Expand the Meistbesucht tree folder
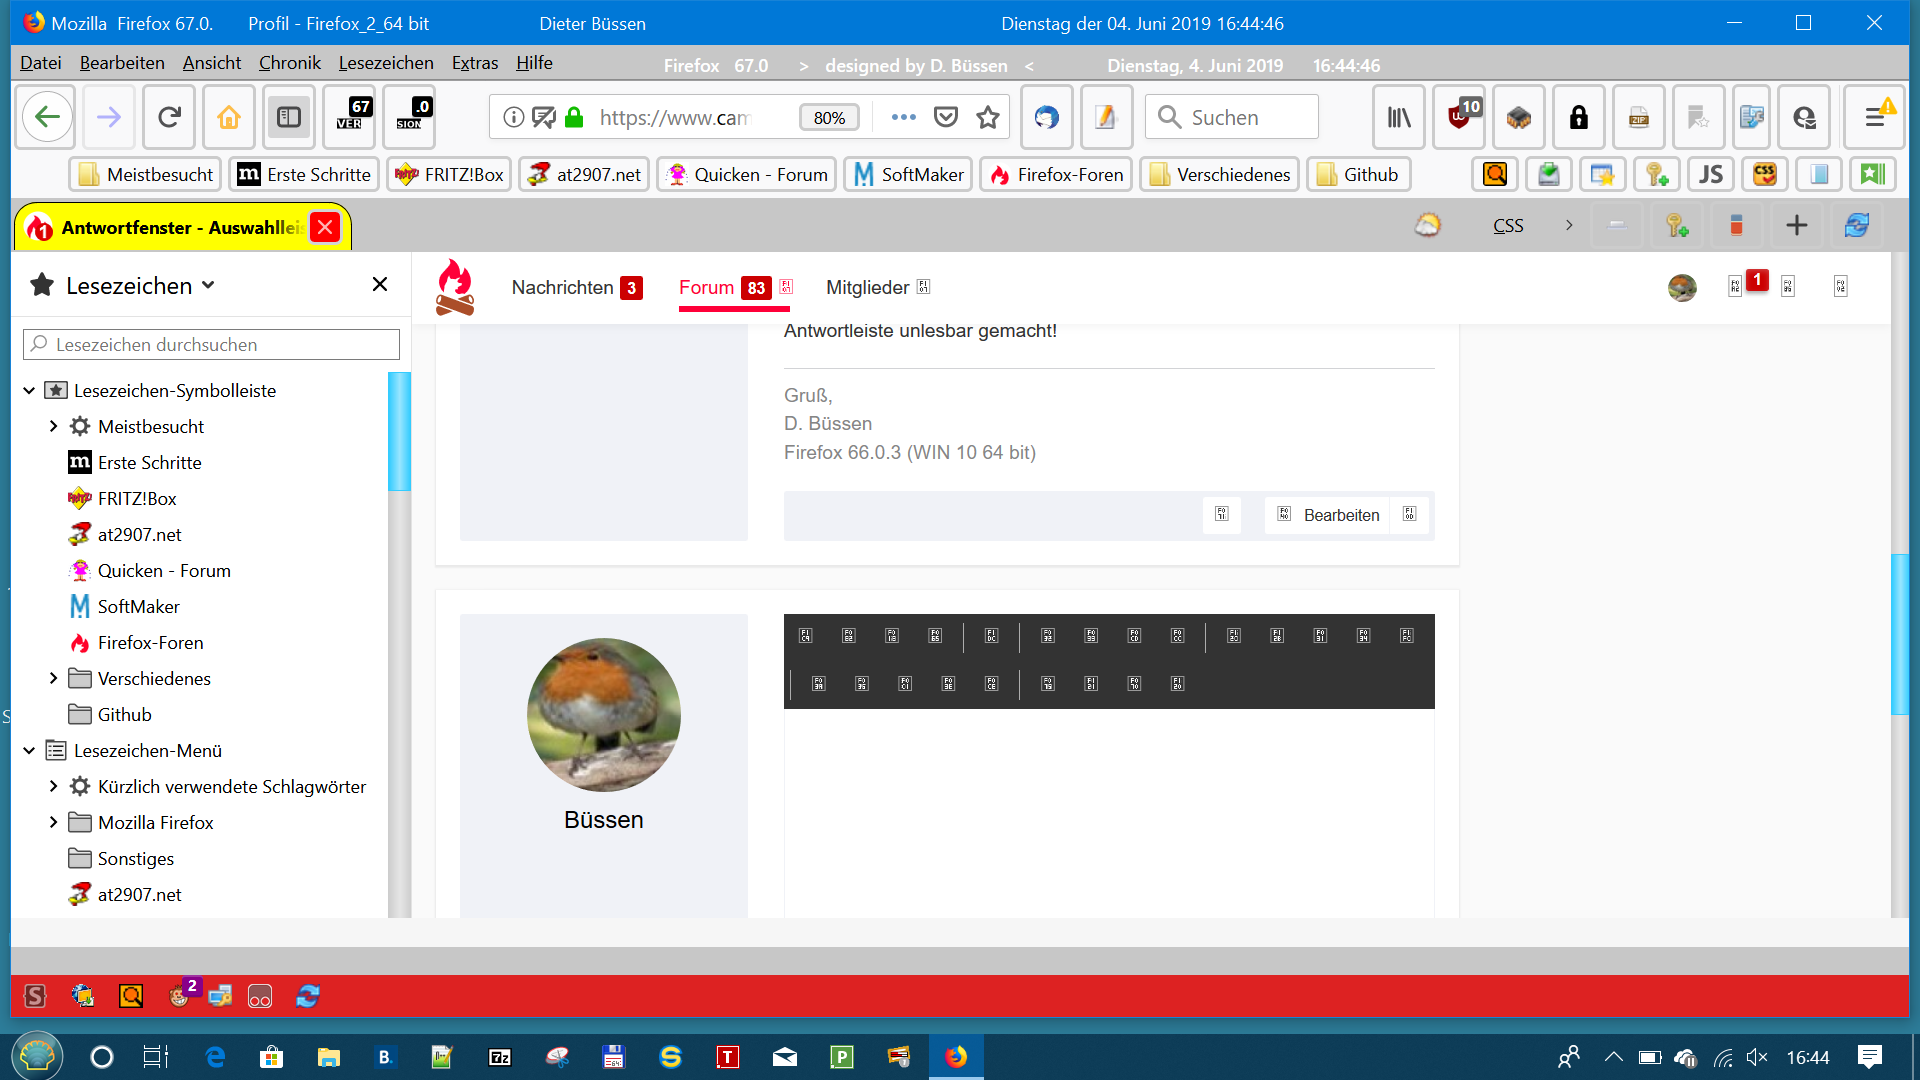Image resolution: width=1920 pixels, height=1080 pixels. [x=53, y=427]
